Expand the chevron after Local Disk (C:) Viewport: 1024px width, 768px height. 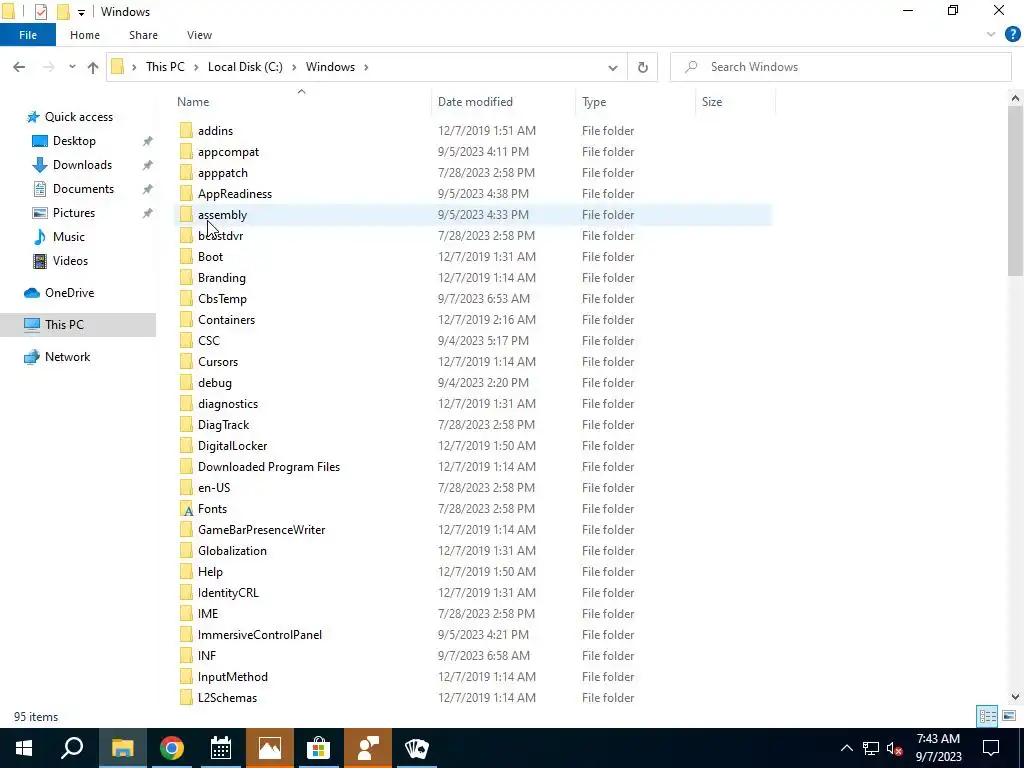click(294, 67)
